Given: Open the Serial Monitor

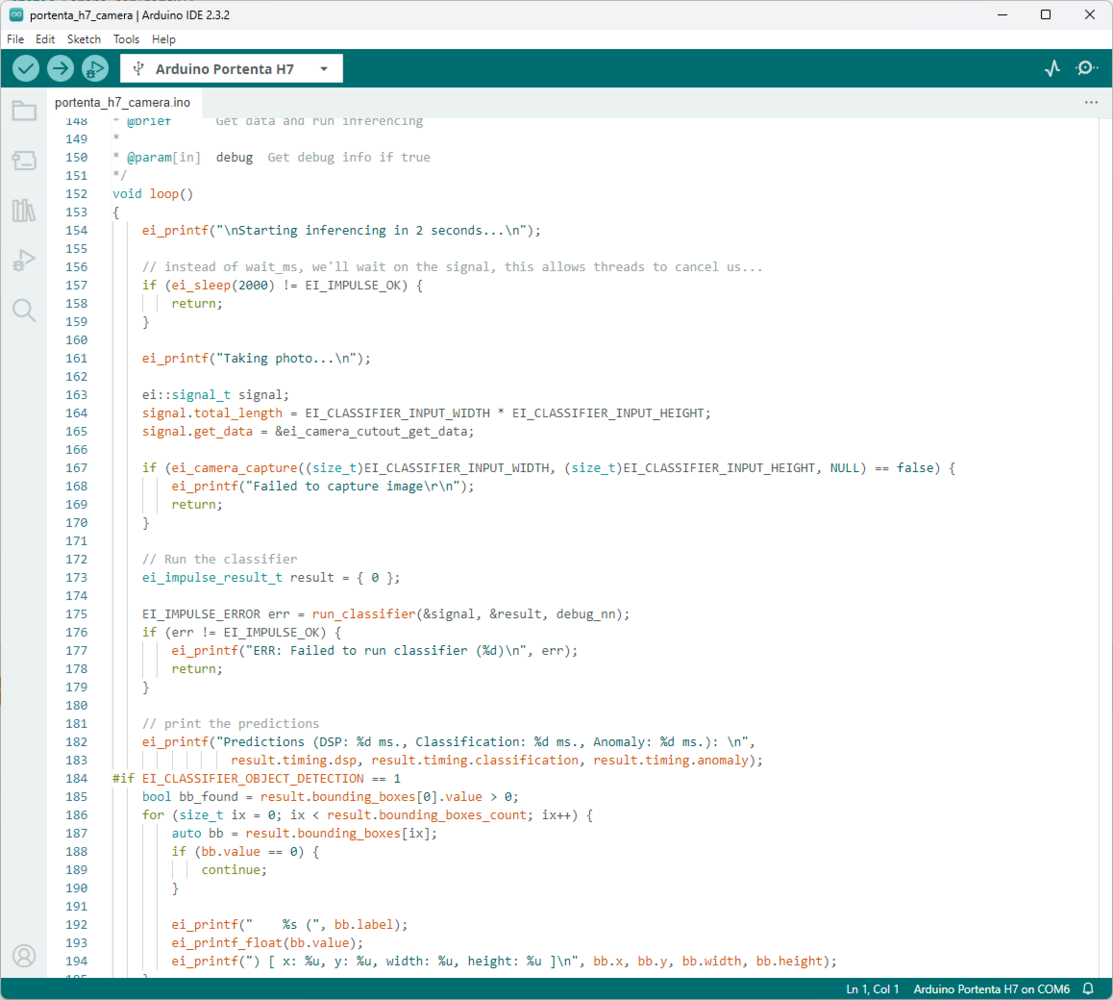Looking at the screenshot, I should 1086,68.
